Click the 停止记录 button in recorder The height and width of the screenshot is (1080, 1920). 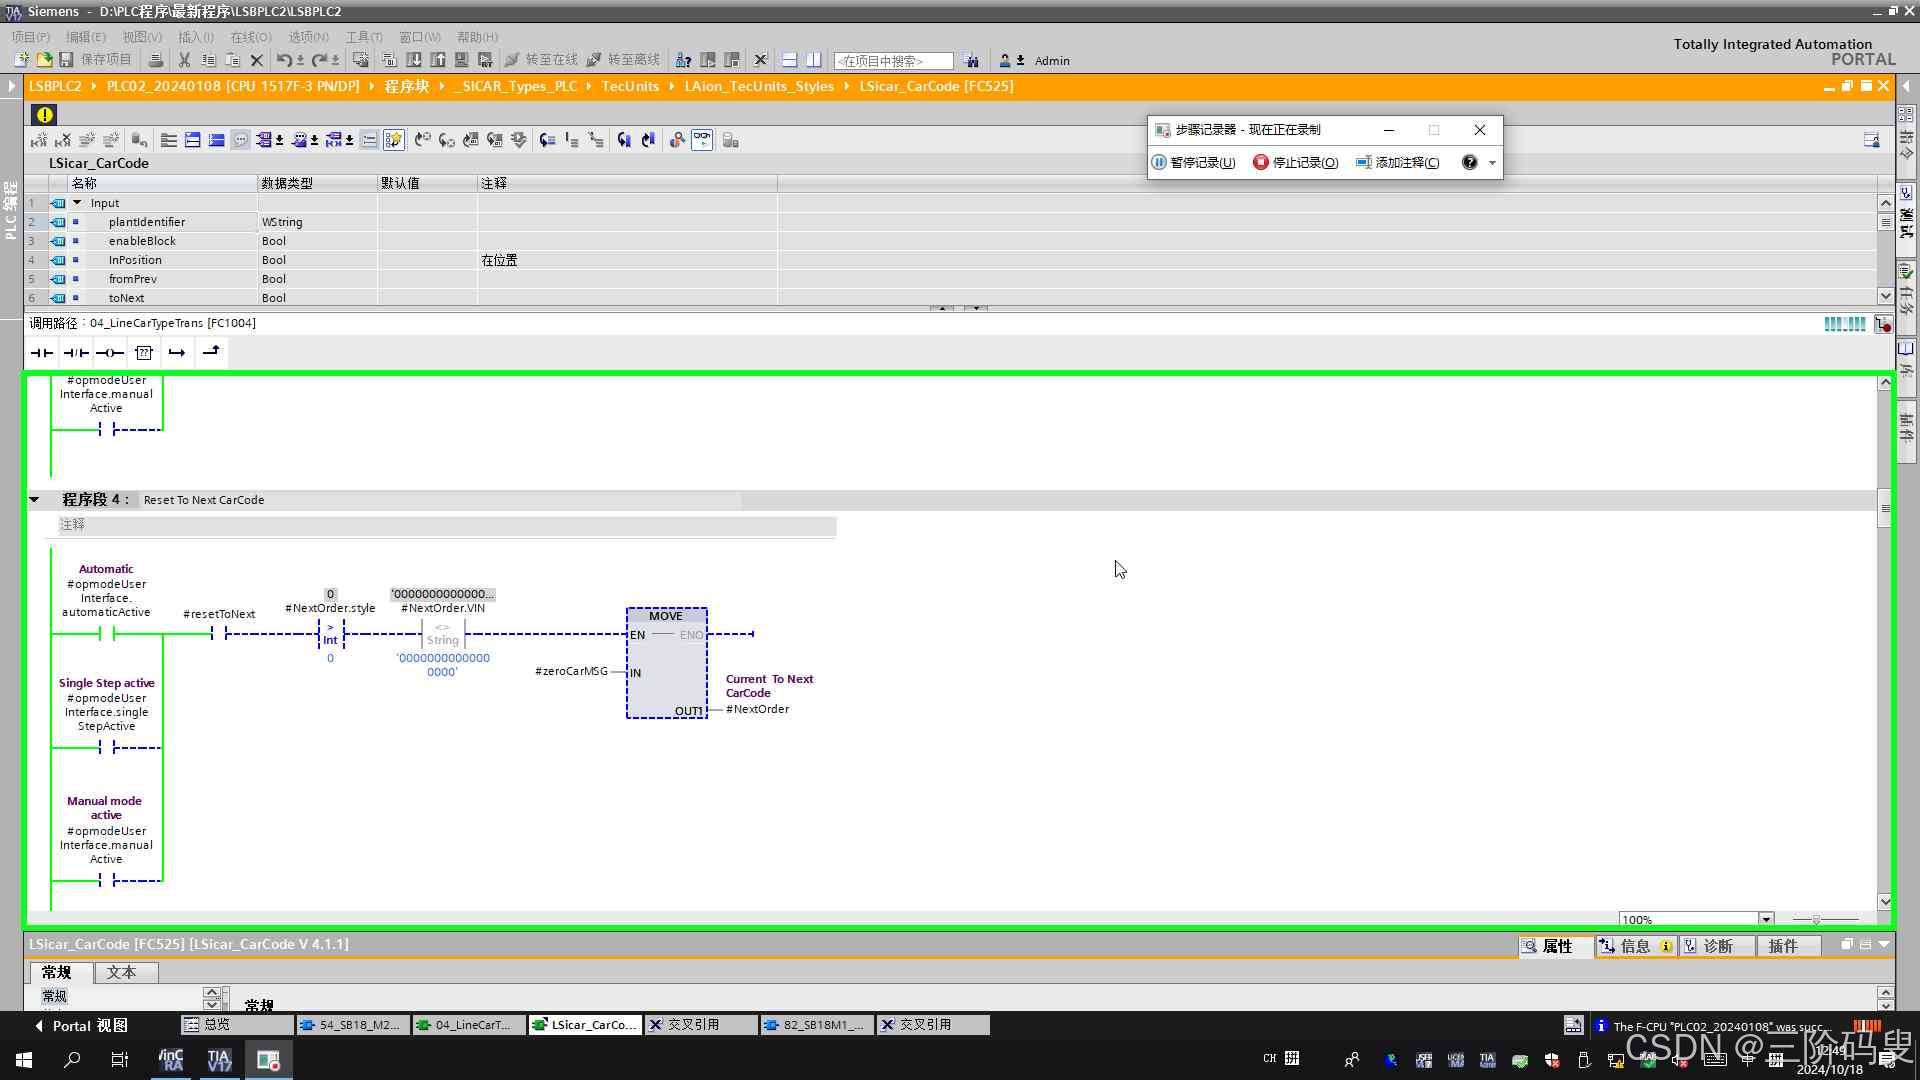point(1296,162)
